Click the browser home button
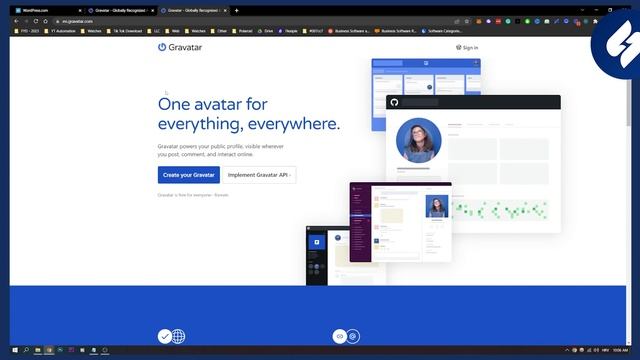 coord(46,21)
